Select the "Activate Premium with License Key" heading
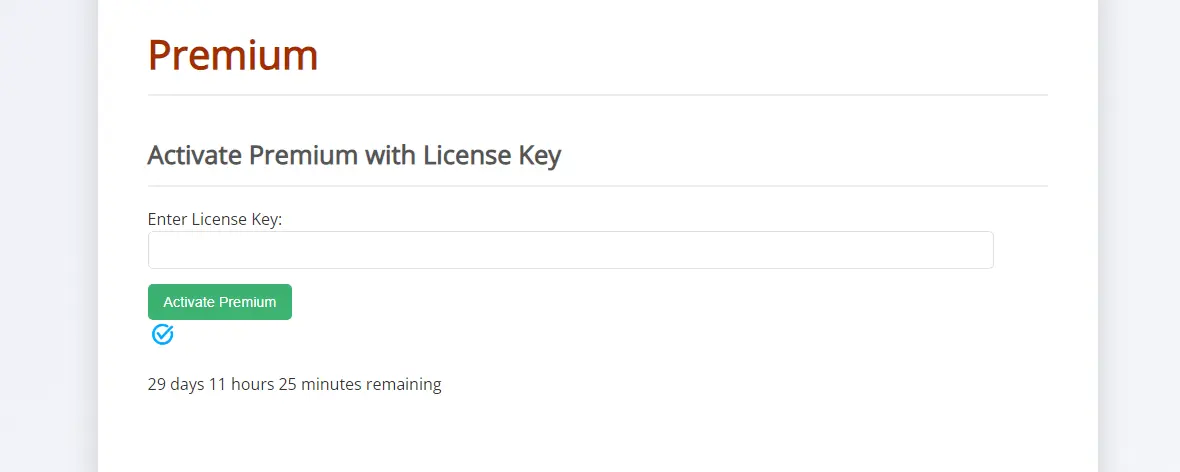1180x472 pixels. pyautogui.click(x=354, y=155)
